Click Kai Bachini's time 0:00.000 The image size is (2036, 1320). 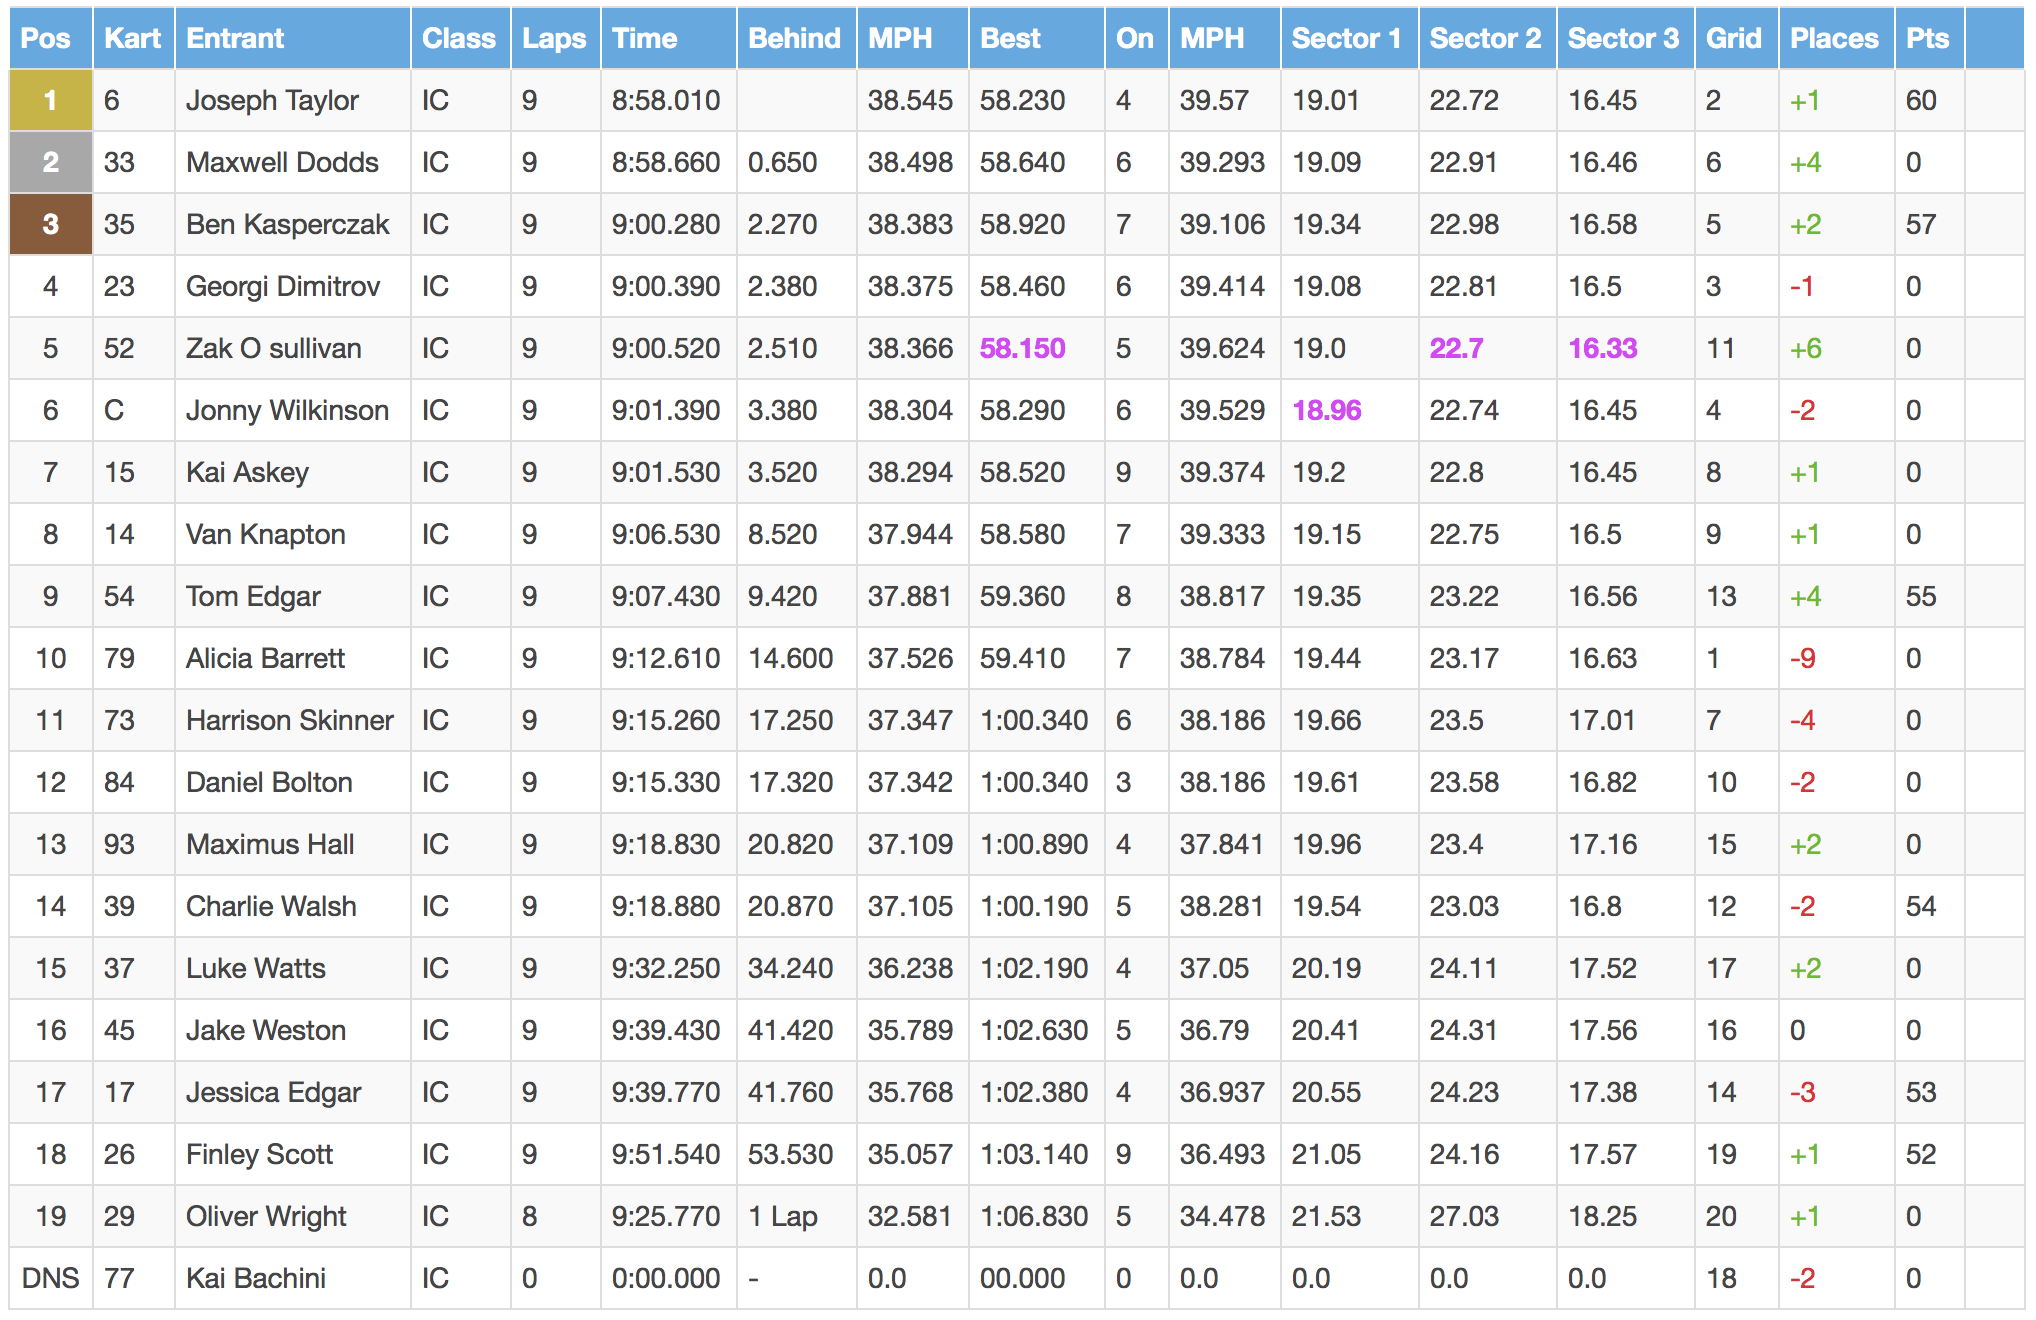coord(666,1278)
